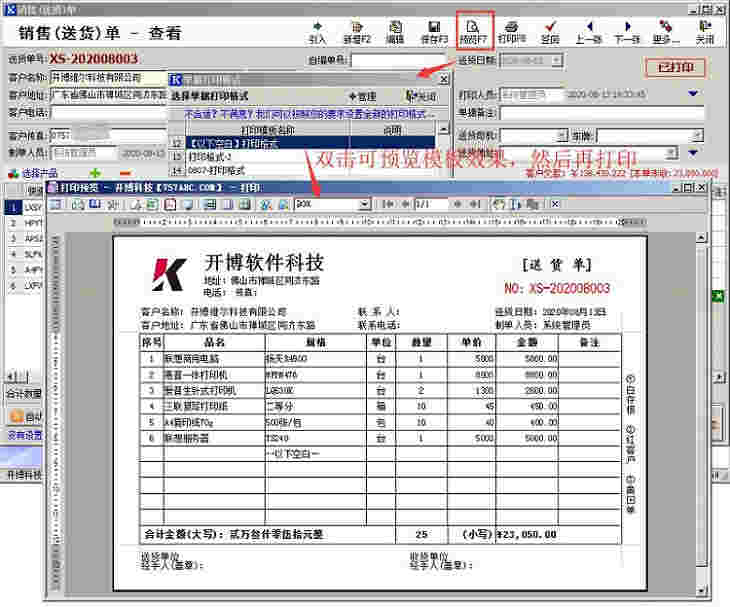This screenshot has width=730, height=607.
Task: Click the 资料设置 link at lower left
Action: click(x=25, y=435)
